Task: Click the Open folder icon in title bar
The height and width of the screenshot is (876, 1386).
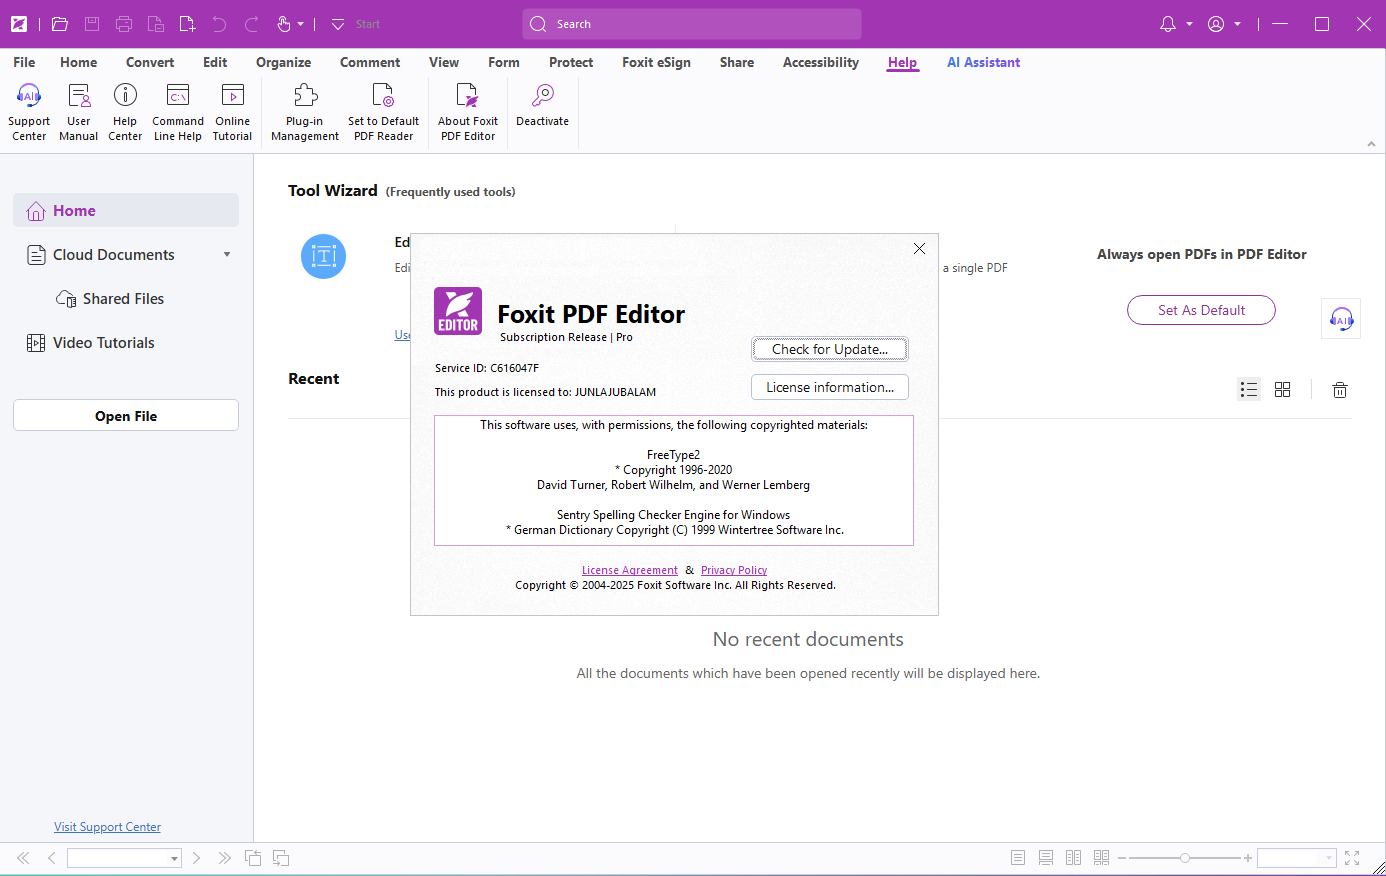Action: (x=60, y=24)
